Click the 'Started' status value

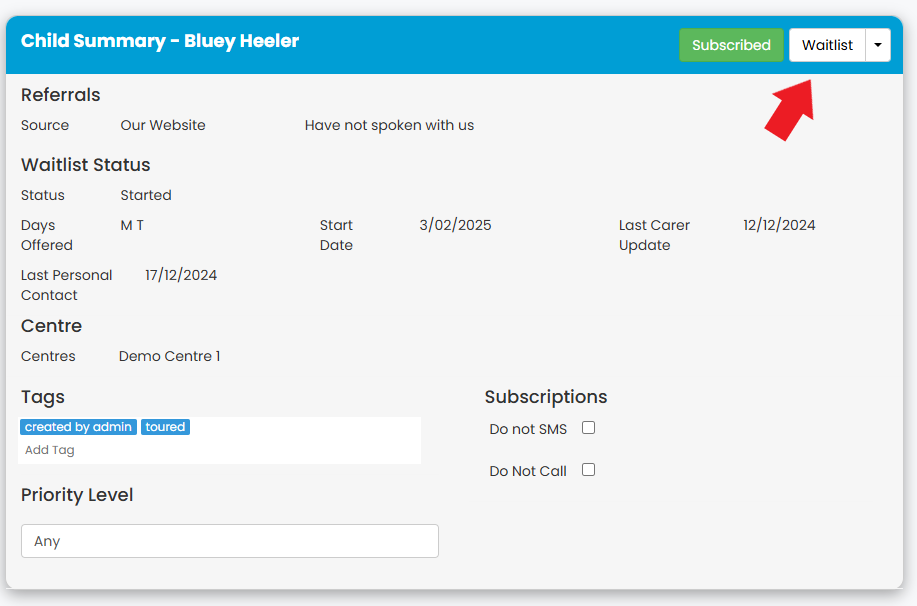point(146,195)
